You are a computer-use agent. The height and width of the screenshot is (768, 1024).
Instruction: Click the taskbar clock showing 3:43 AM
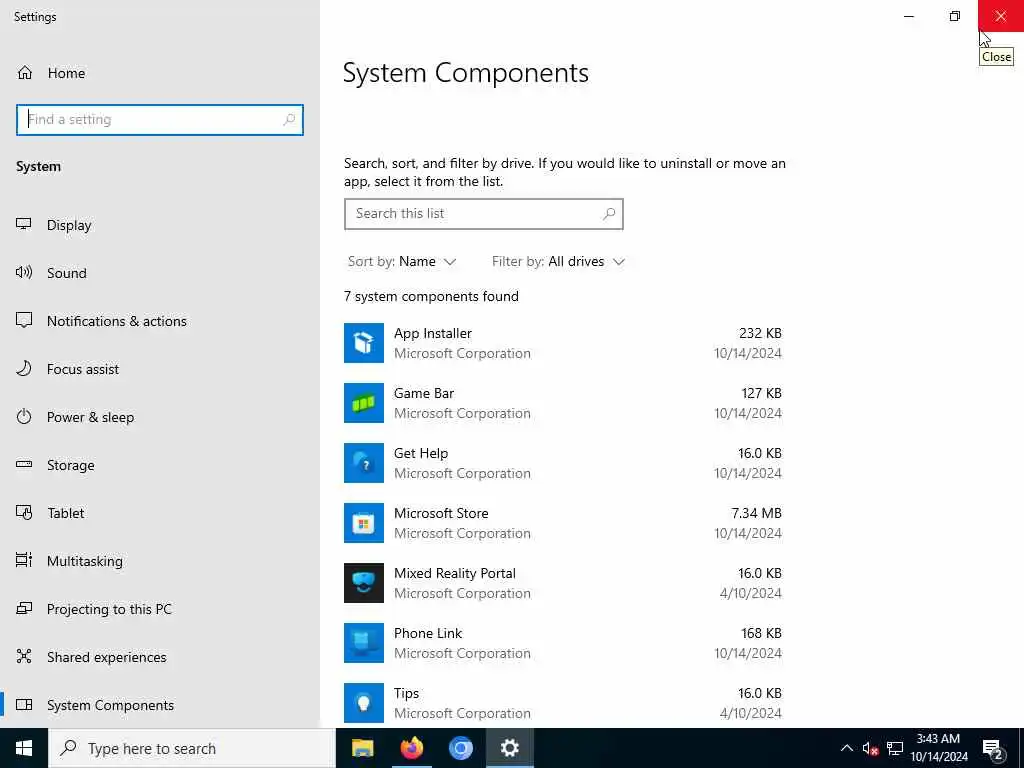tap(939, 748)
